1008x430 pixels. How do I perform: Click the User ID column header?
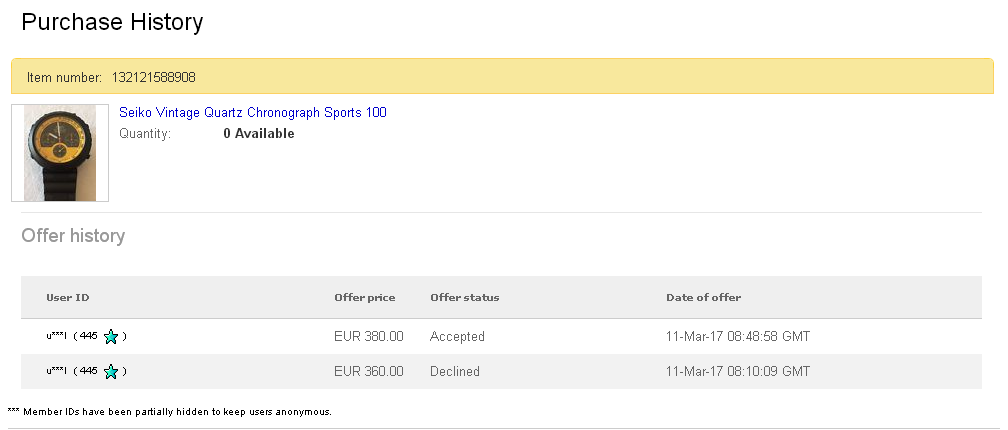(x=68, y=298)
